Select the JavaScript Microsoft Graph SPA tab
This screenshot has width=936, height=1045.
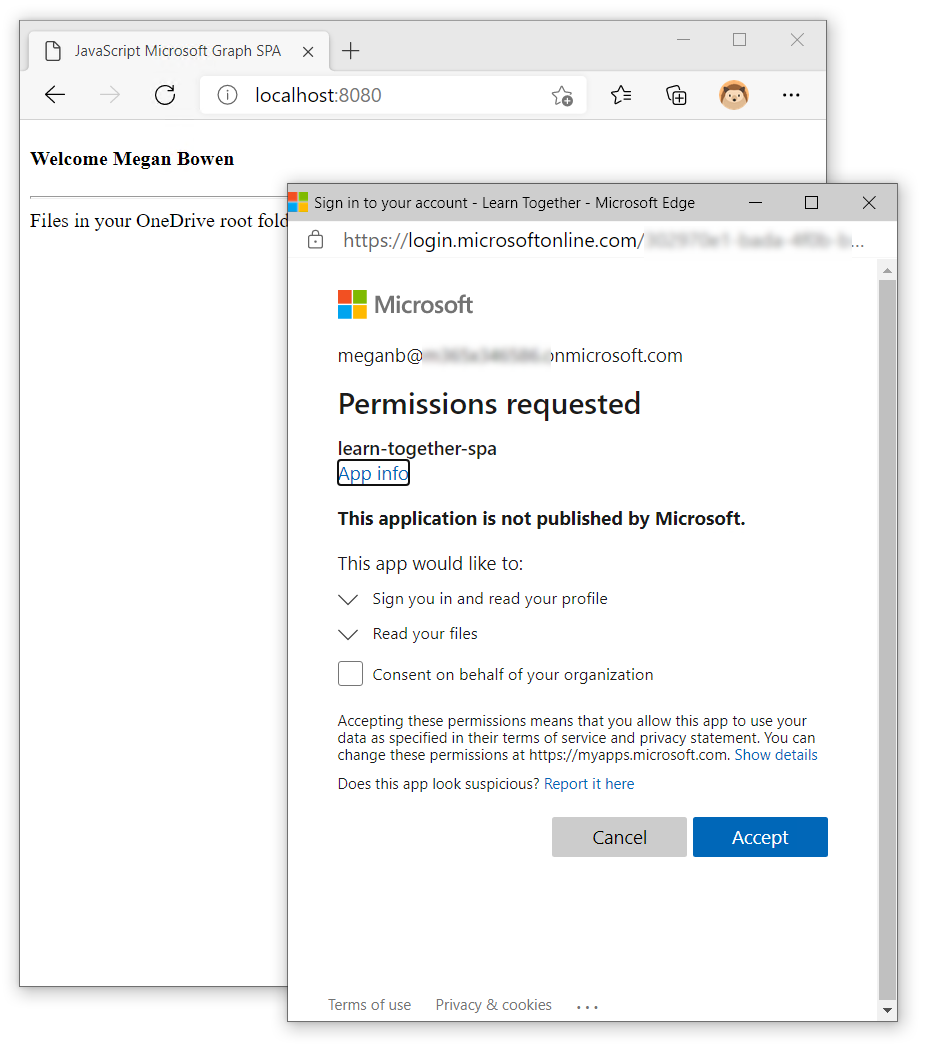[178, 50]
